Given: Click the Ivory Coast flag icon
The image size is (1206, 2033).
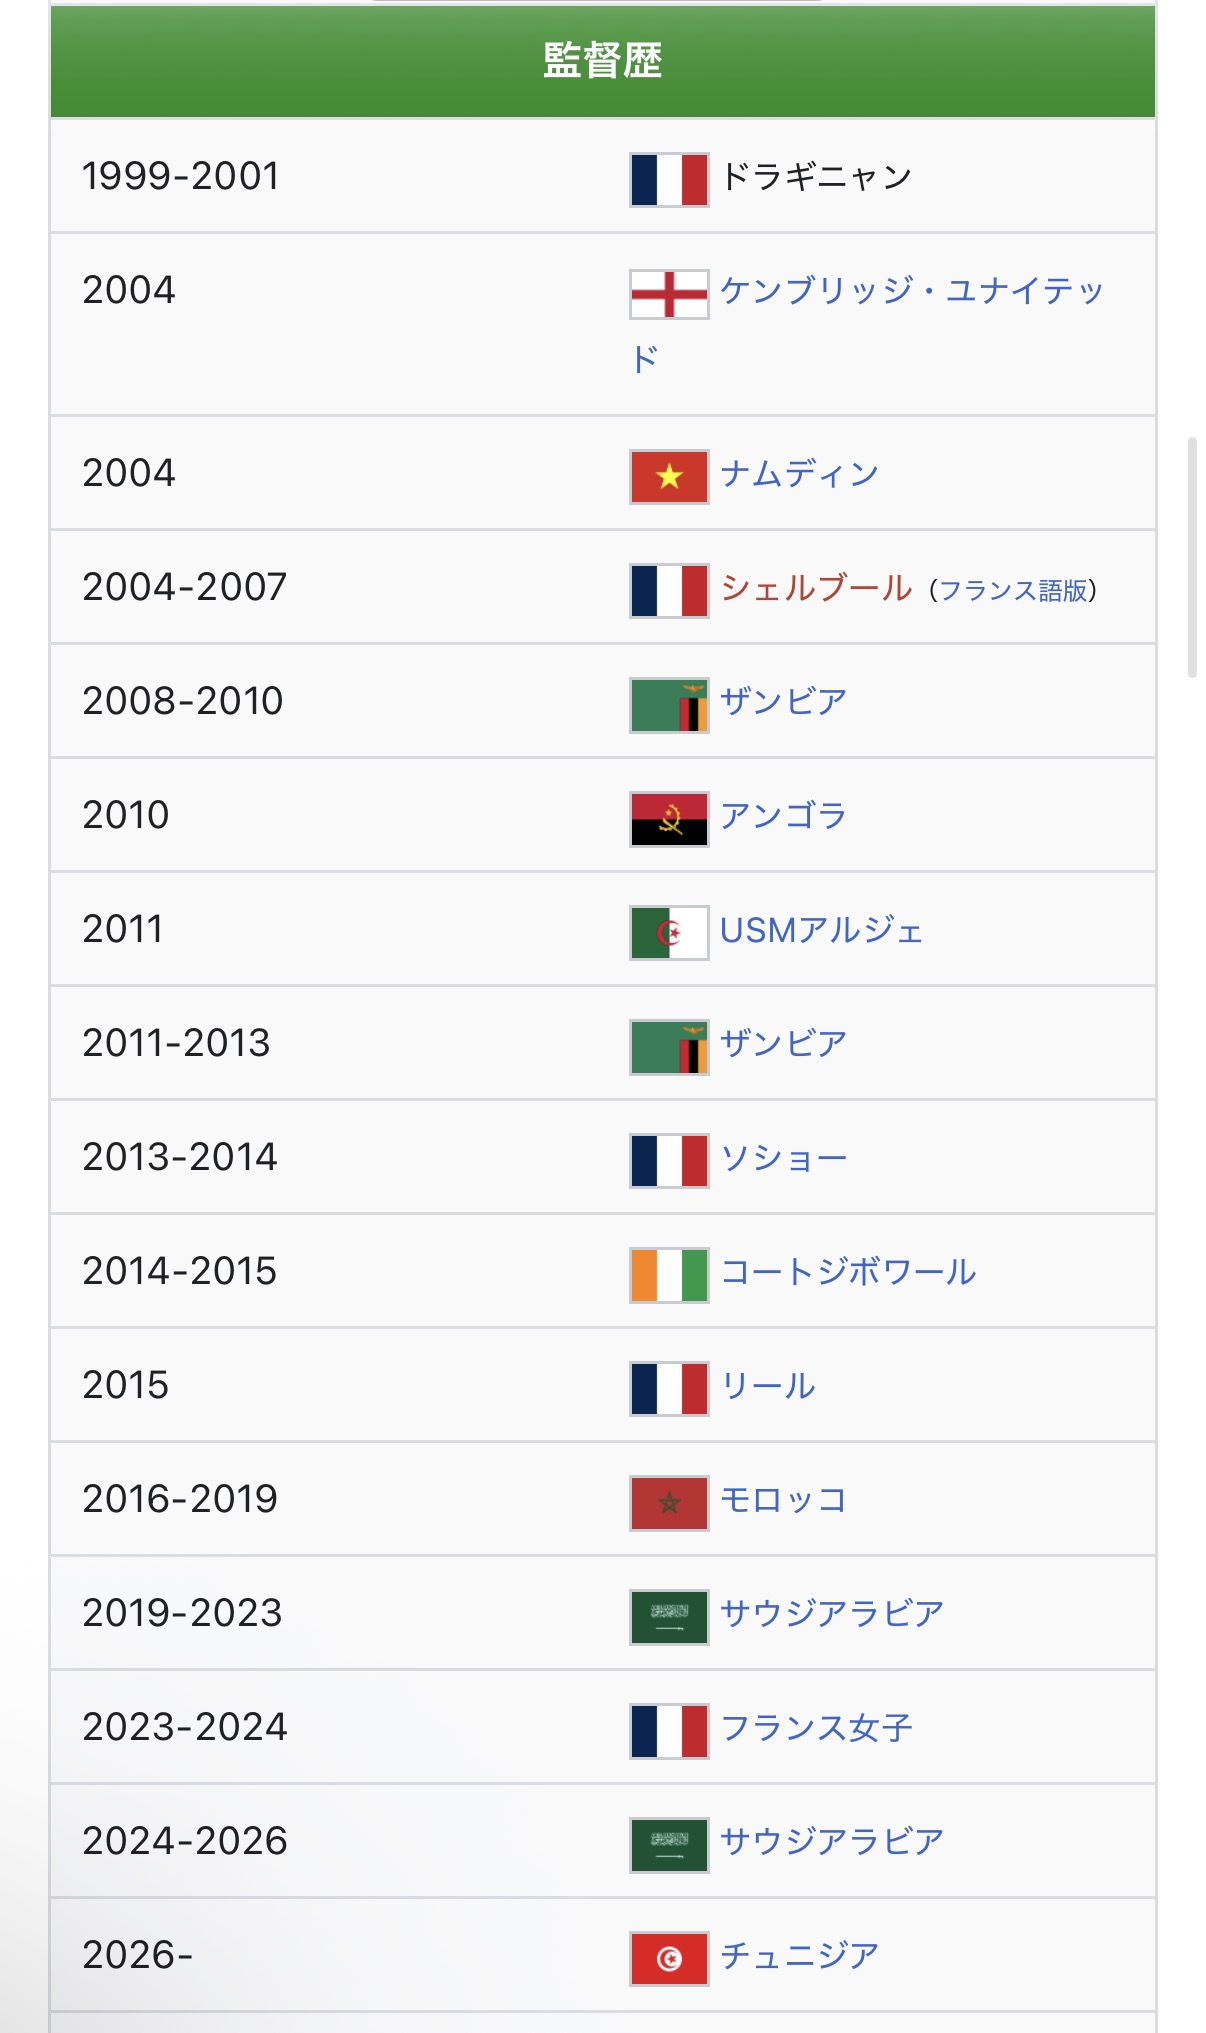Looking at the screenshot, I should coord(669,1275).
